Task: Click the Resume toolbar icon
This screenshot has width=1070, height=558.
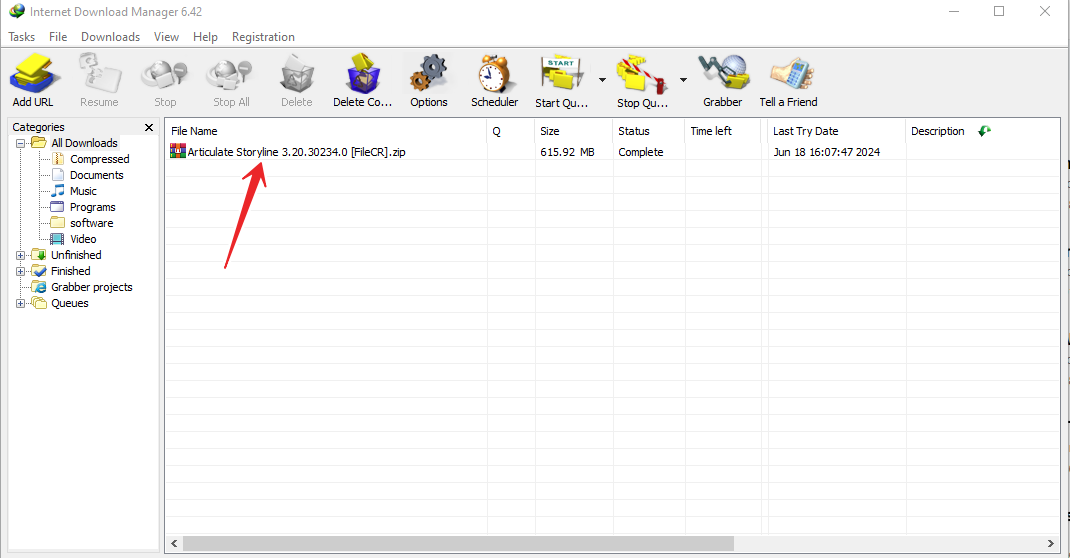Action: (x=100, y=74)
